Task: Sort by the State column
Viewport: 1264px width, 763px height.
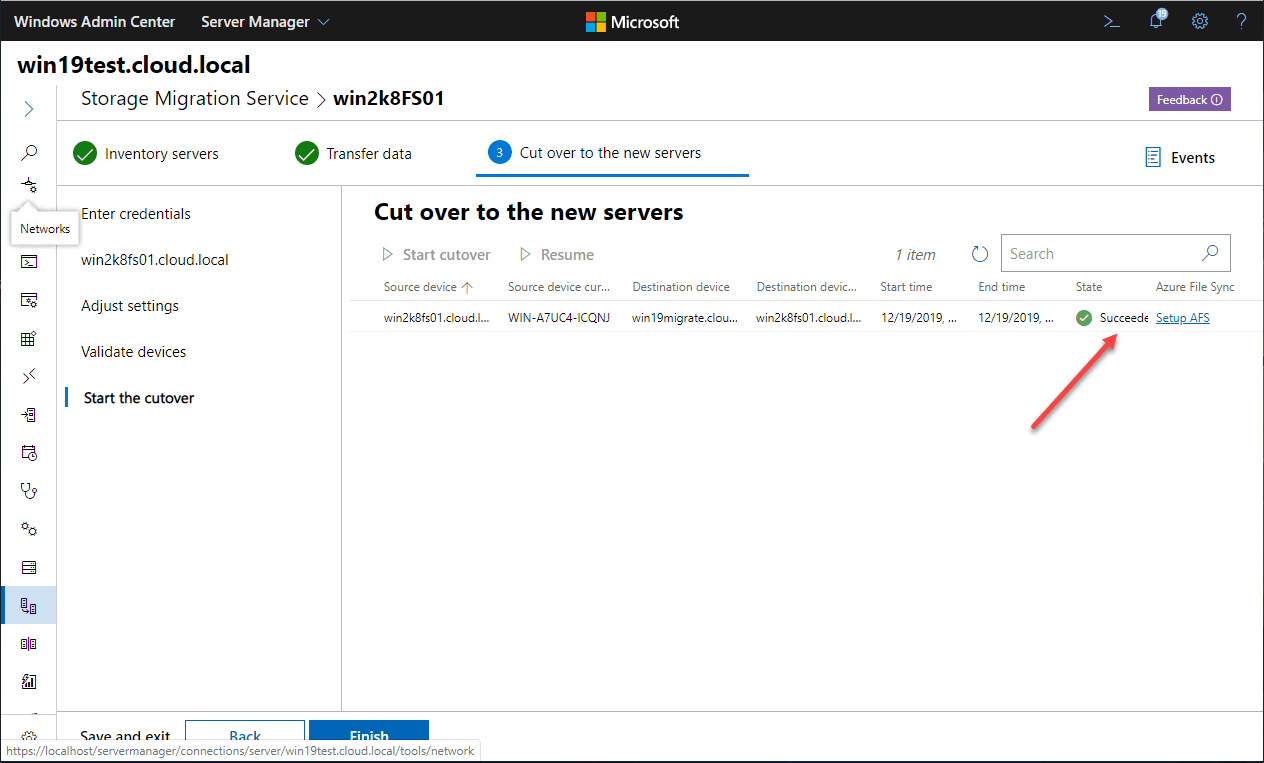Action: point(1089,287)
